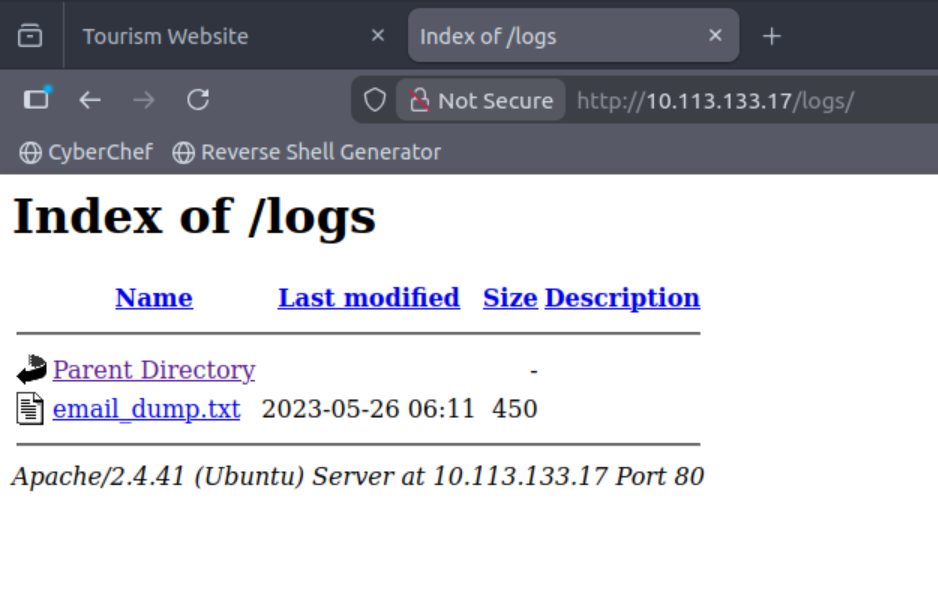Close the Index of /logs tab

[715, 36]
